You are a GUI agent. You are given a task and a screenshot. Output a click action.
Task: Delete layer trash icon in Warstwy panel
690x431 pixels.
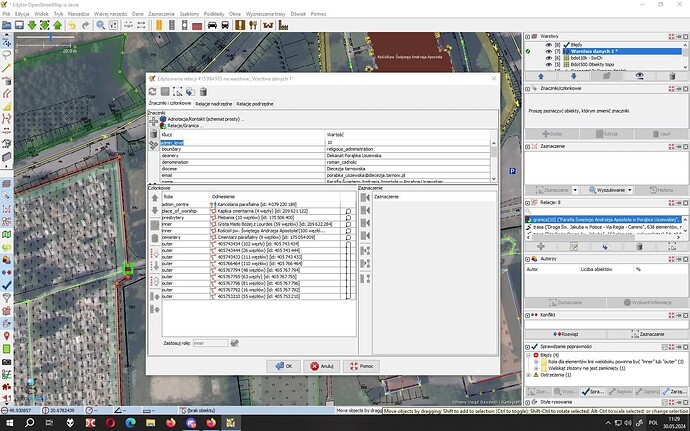pos(672,76)
